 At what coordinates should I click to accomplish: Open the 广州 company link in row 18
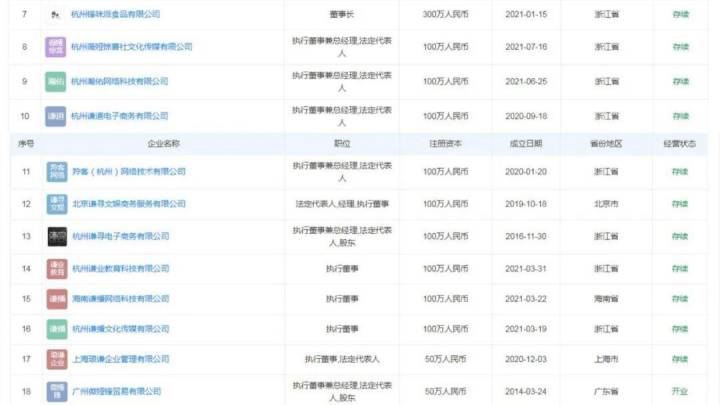pyautogui.click(x=117, y=391)
